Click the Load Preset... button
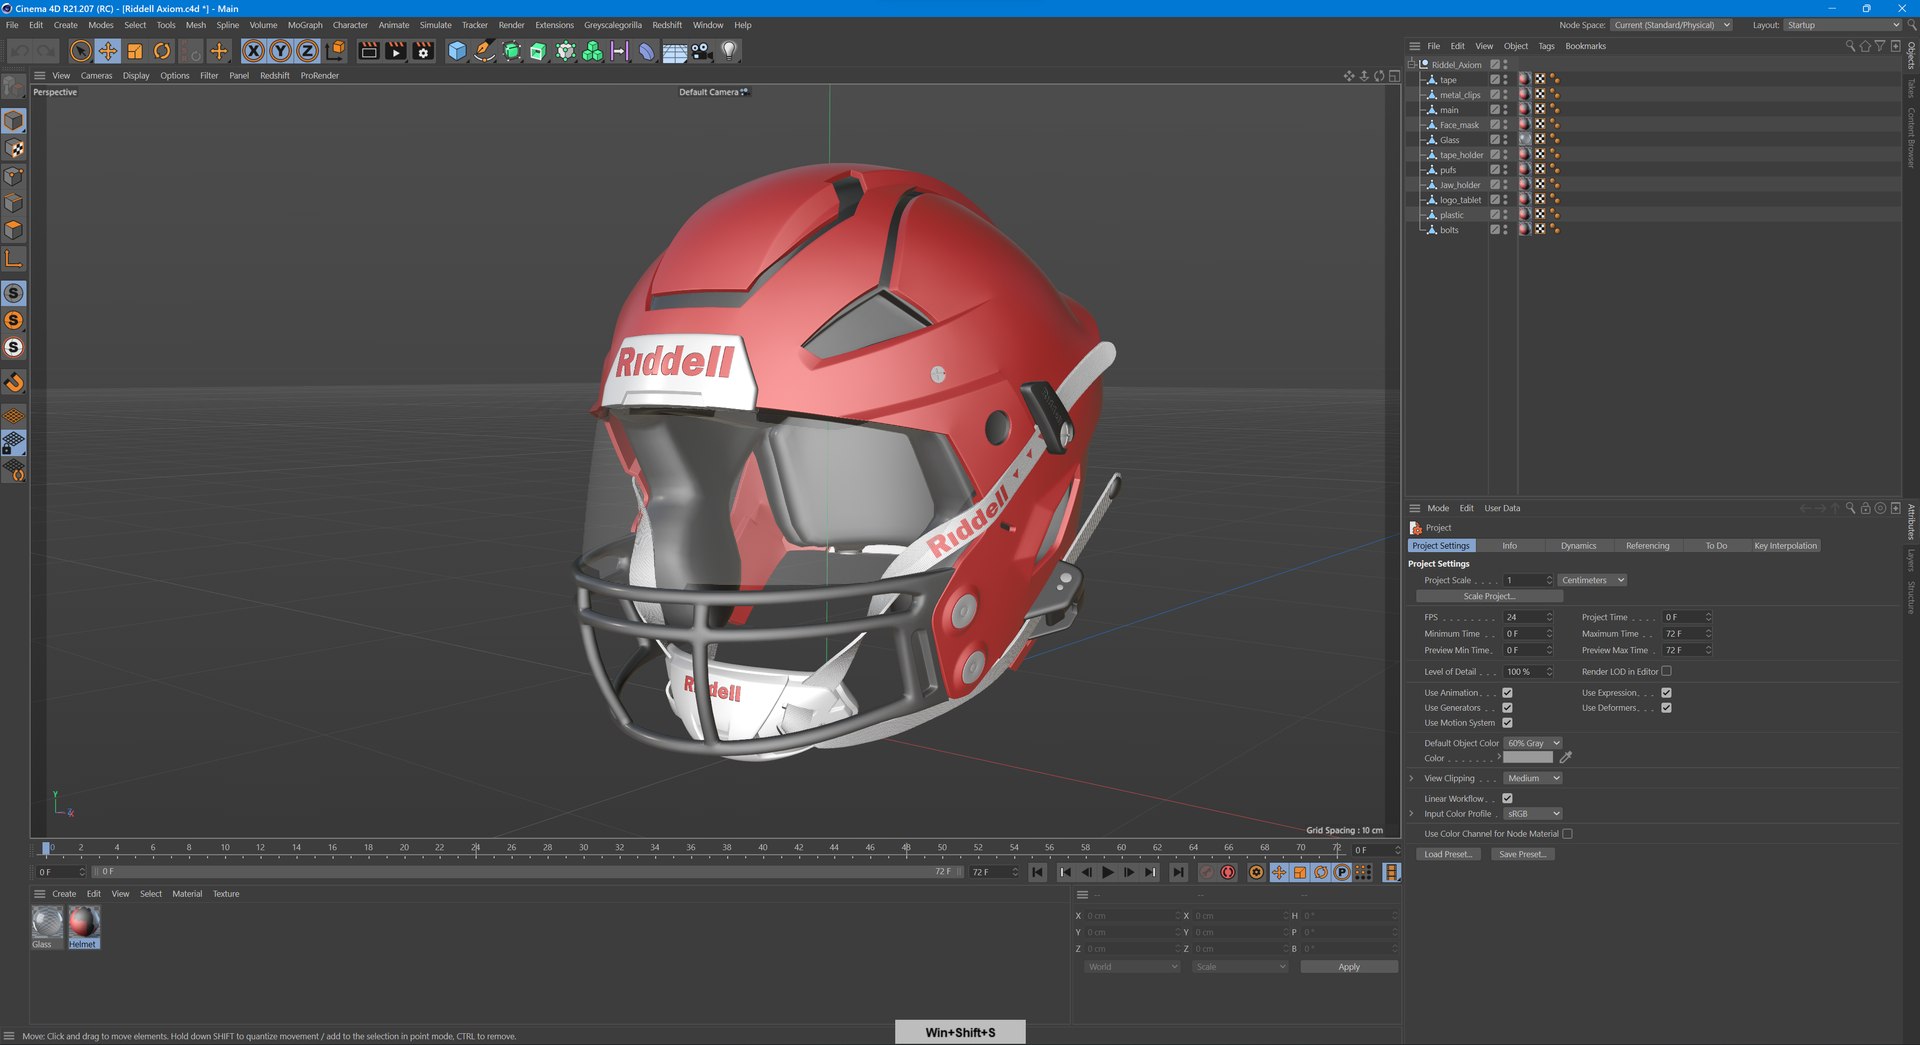 click(x=1447, y=854)
